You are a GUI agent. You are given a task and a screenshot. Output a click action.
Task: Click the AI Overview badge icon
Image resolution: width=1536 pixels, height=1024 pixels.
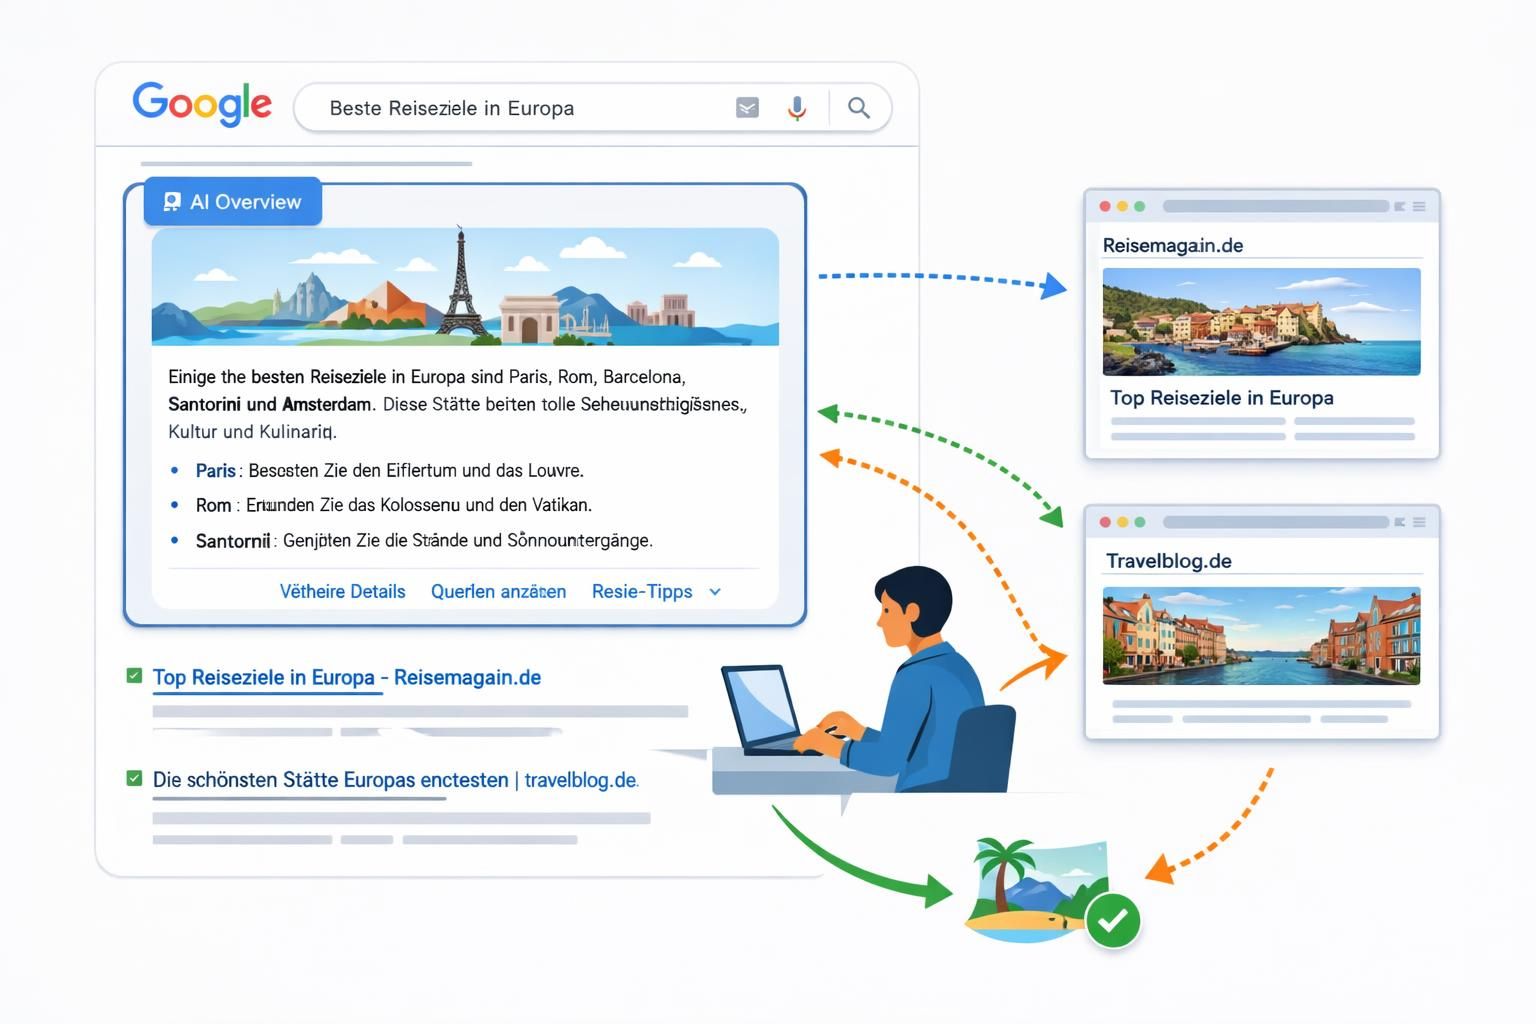point(172,202)
